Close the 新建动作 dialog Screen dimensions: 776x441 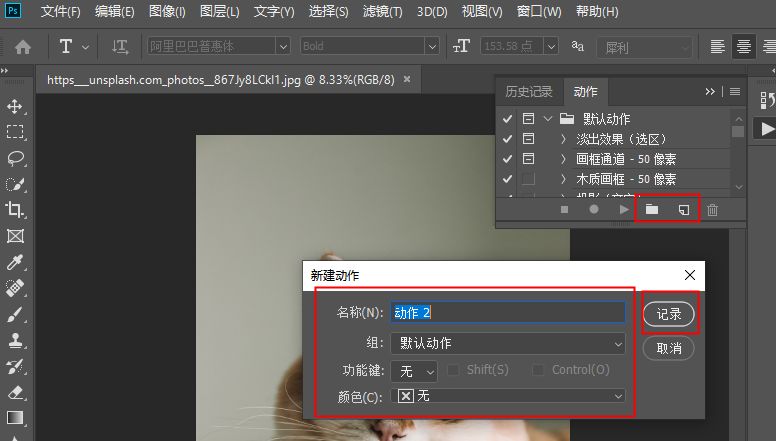point(690,275)
